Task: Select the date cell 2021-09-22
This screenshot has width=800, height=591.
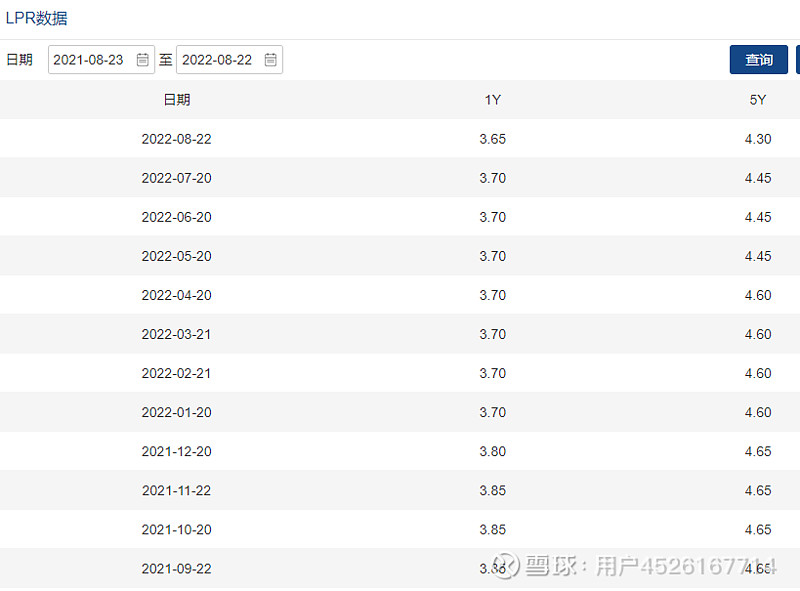Action: point(177,569)
